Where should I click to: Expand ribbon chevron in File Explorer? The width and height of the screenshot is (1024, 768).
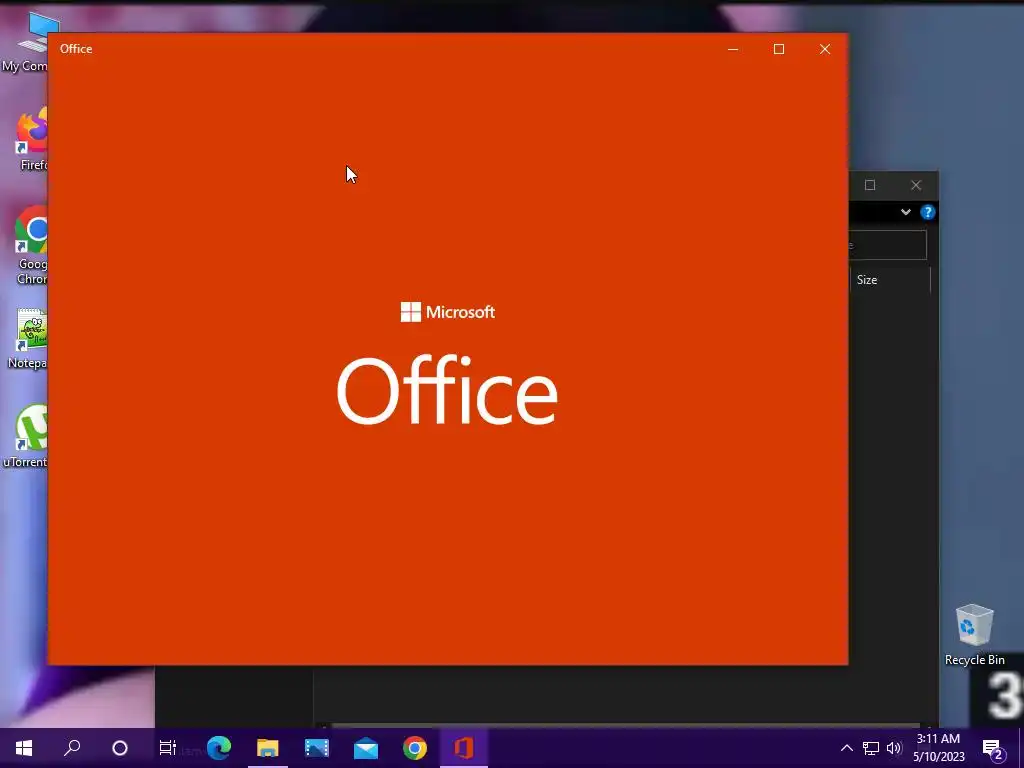[906, 212]
